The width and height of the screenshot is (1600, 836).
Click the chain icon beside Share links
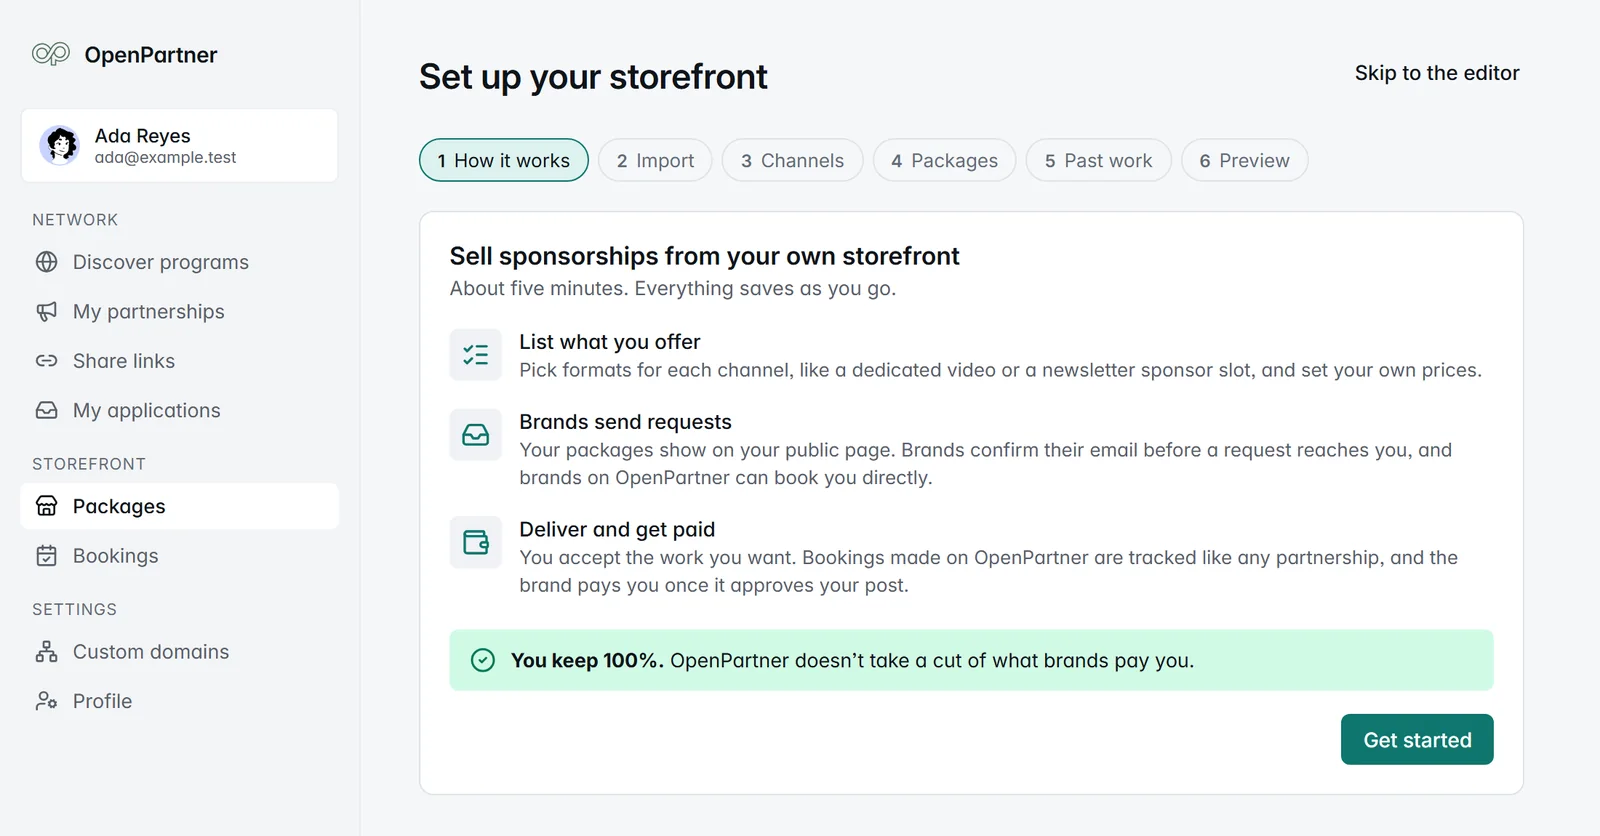[x=47, y=361]
